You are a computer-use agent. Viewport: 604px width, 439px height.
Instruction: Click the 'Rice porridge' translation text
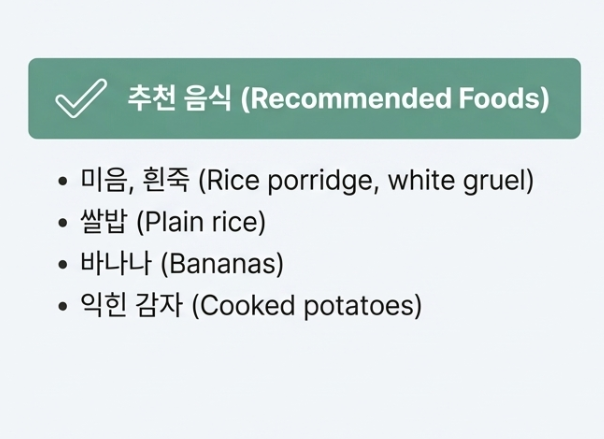(x=289, y=180)
